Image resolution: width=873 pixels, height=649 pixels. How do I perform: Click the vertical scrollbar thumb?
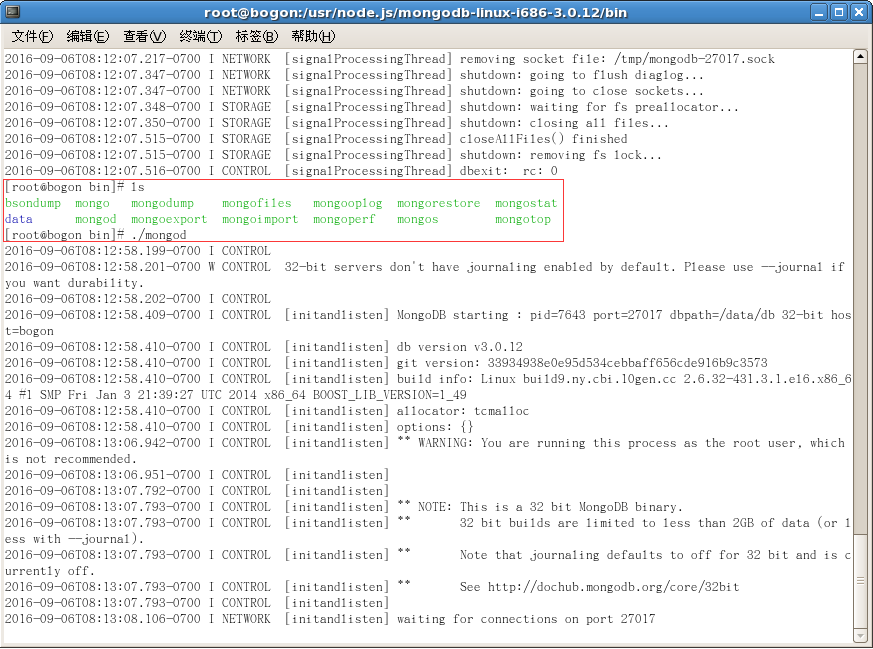tap(860, 581)
